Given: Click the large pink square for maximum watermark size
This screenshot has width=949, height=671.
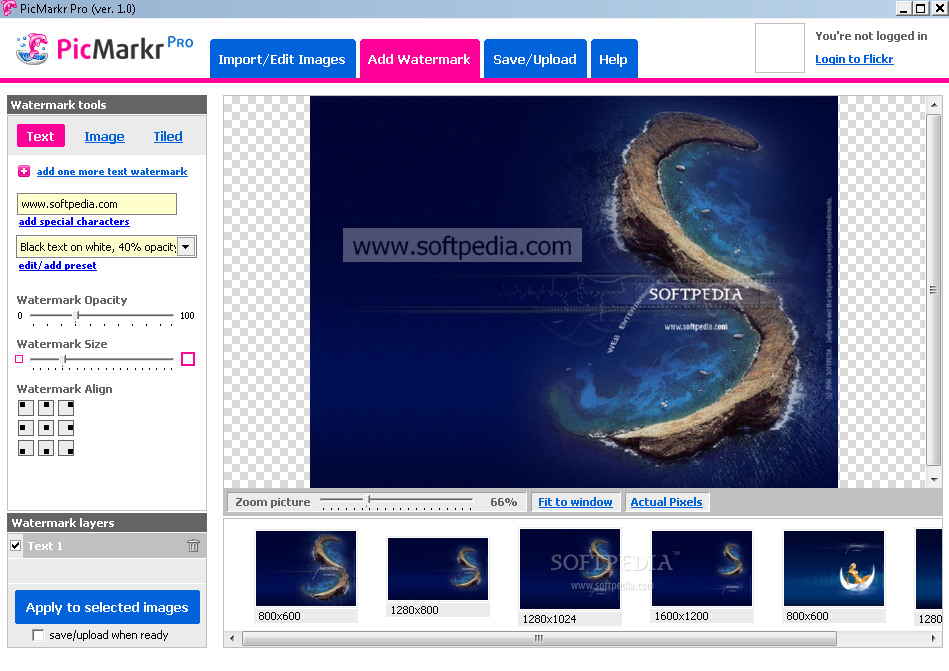Looking at the screenshot, I should [x=188, y=359].
